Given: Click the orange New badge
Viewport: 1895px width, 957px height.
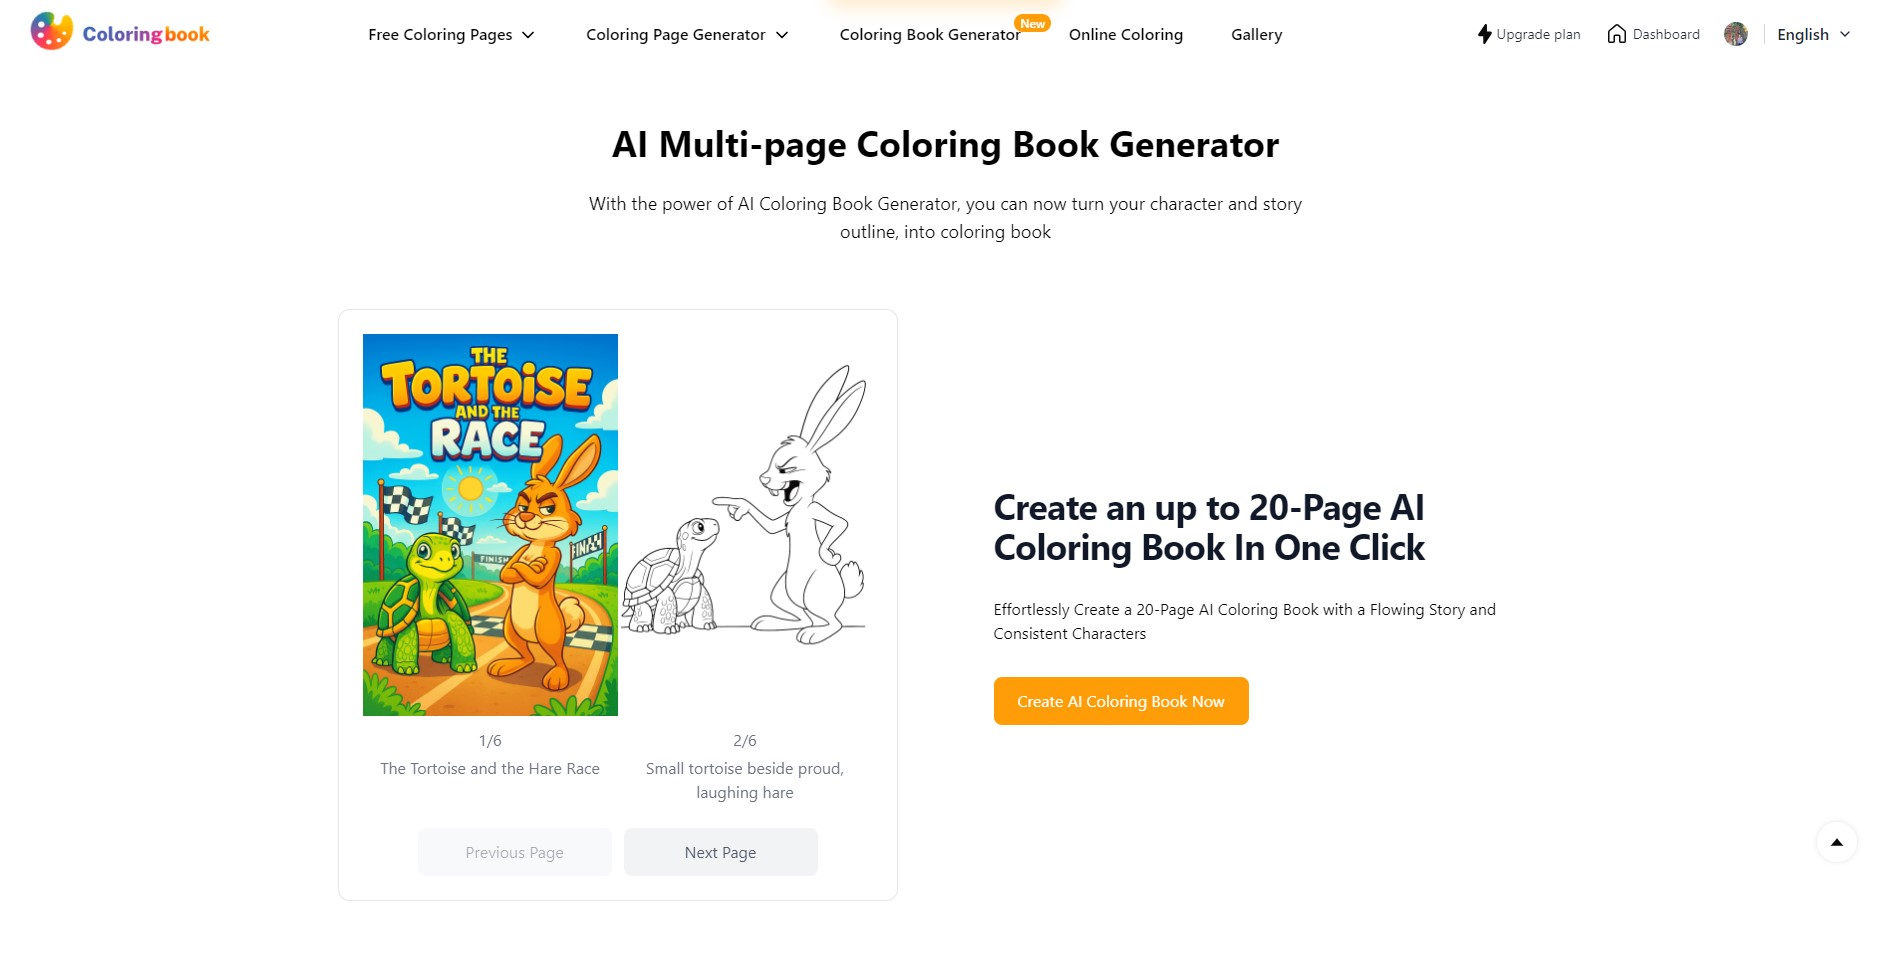Looking at the screenshot, I should point(1032,23).
